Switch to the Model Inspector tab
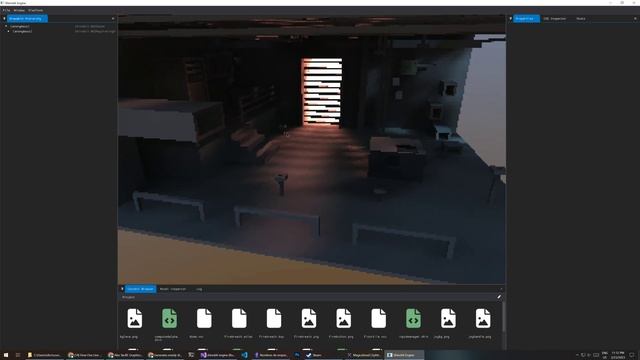This screenshot has height=360, width=640. 173,289
